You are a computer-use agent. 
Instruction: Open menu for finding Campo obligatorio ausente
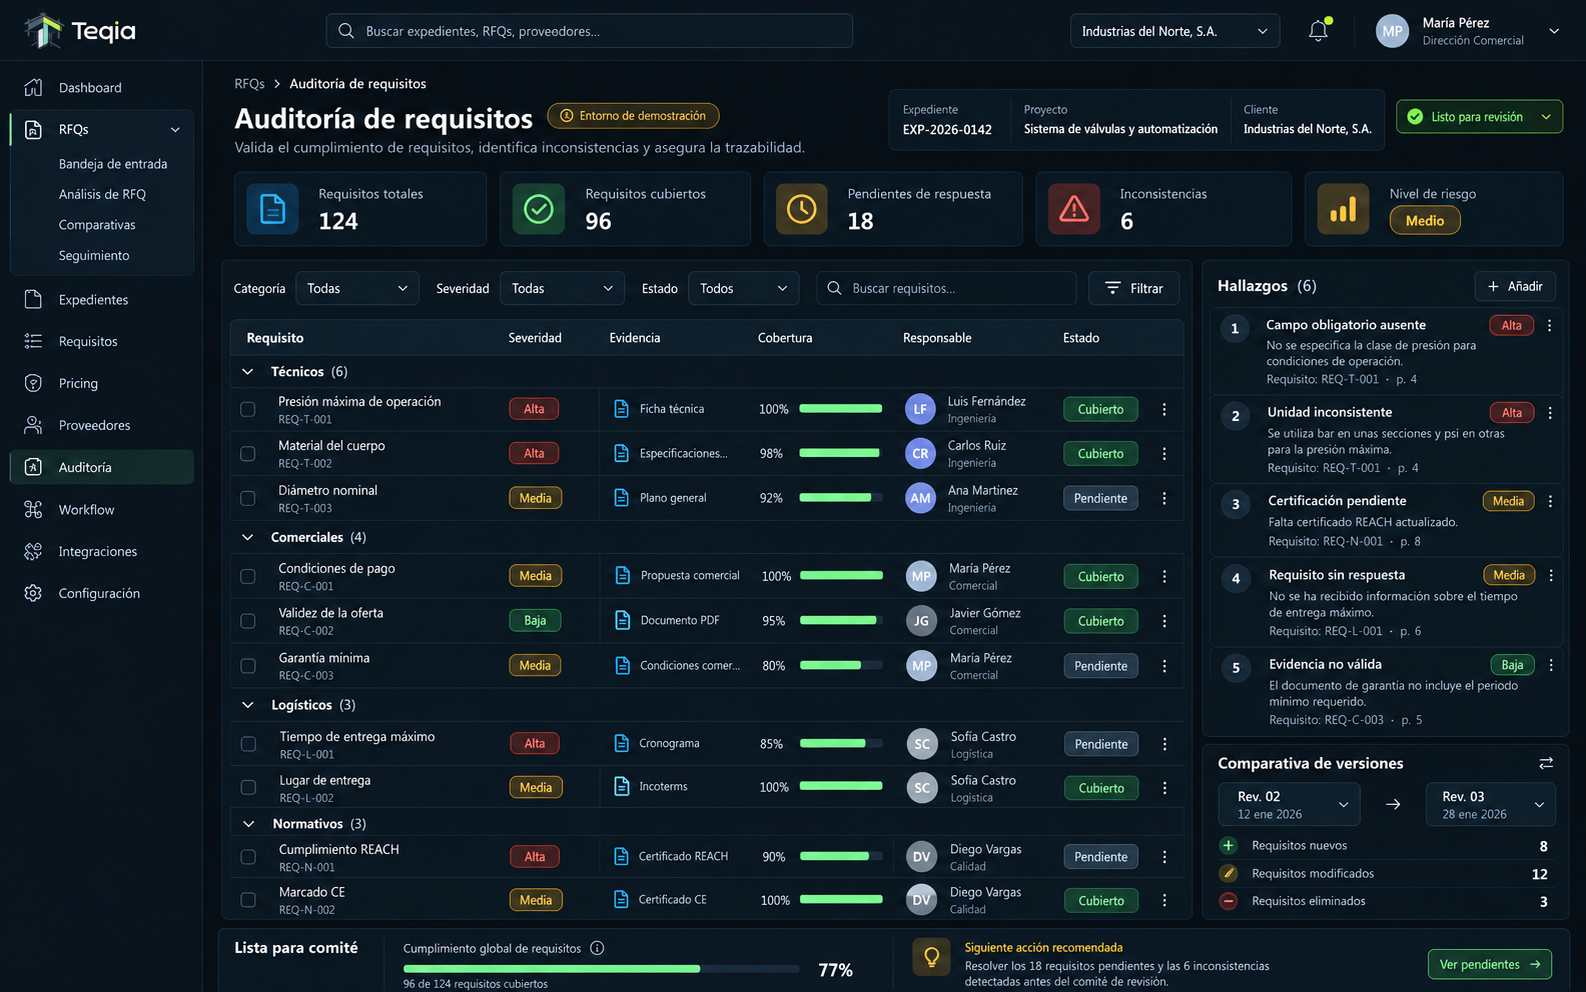pos(1550,325)
